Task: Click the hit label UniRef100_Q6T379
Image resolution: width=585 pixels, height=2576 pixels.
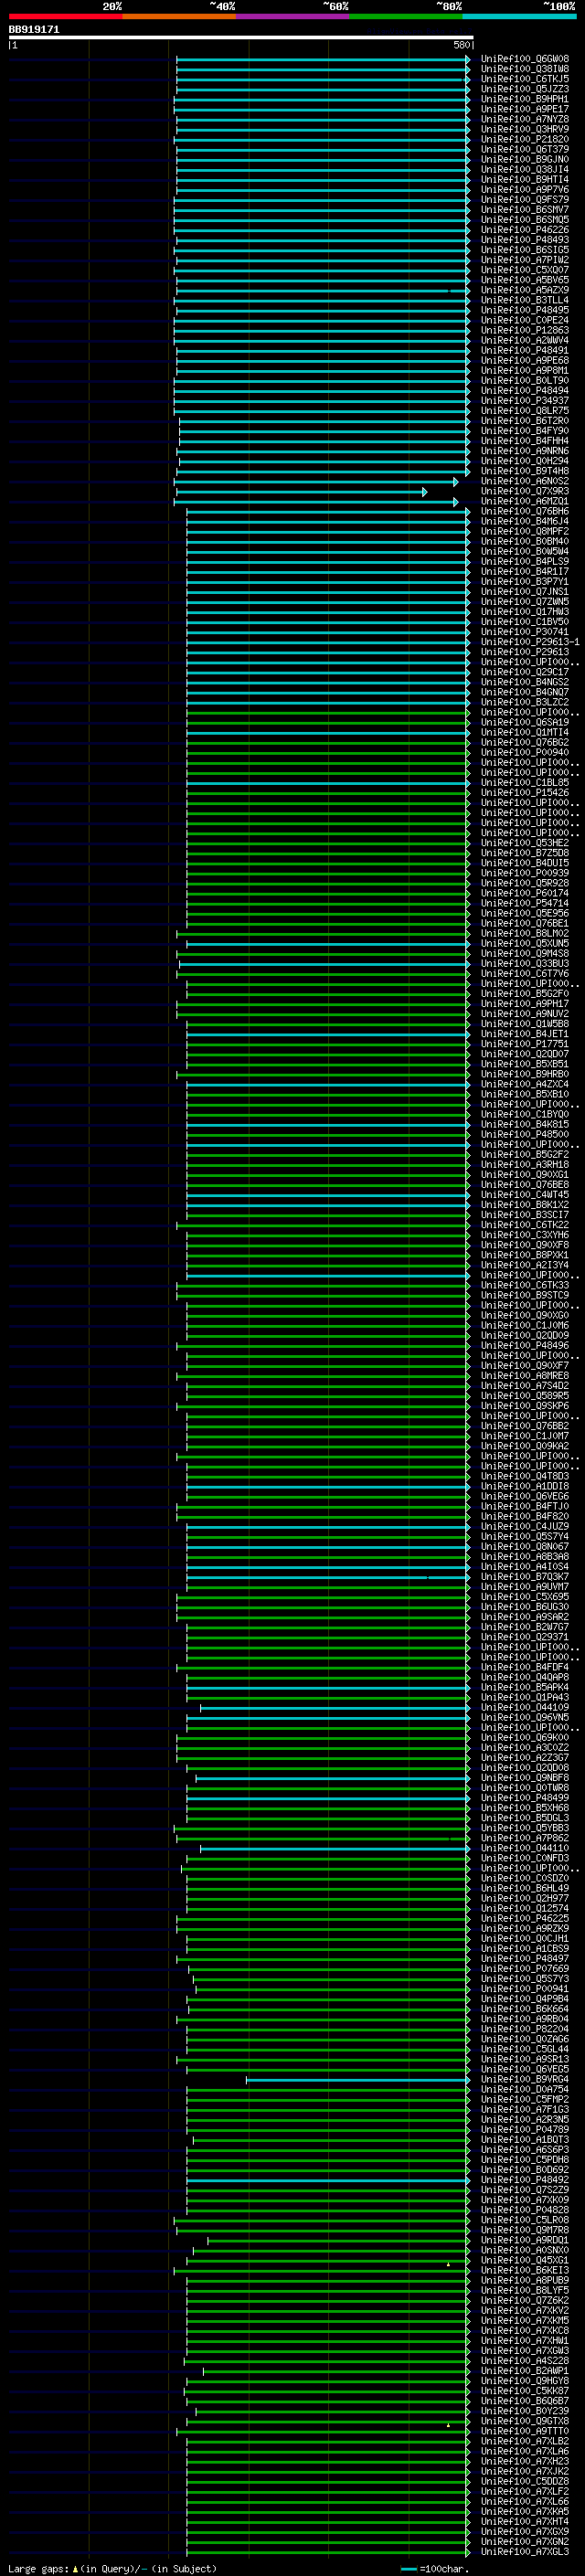Action: click(x=525, y=150)
